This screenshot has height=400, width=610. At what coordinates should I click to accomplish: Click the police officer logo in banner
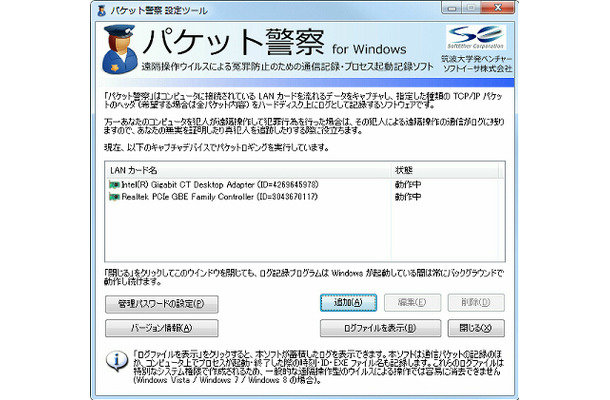(x=120, y=49)
